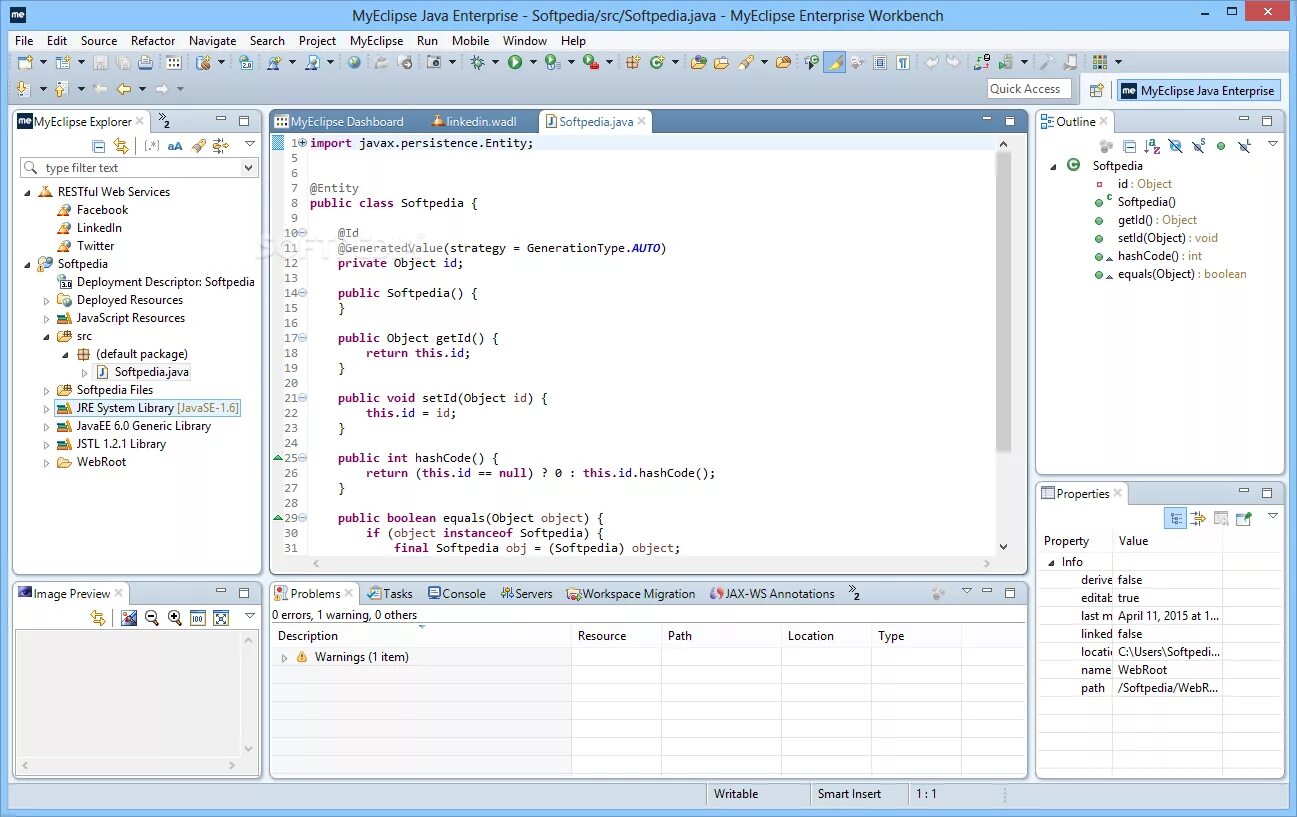Click the Properties pin to selection icon
This screenshot has width=1297, height=817.
(x=1243, y=518)
